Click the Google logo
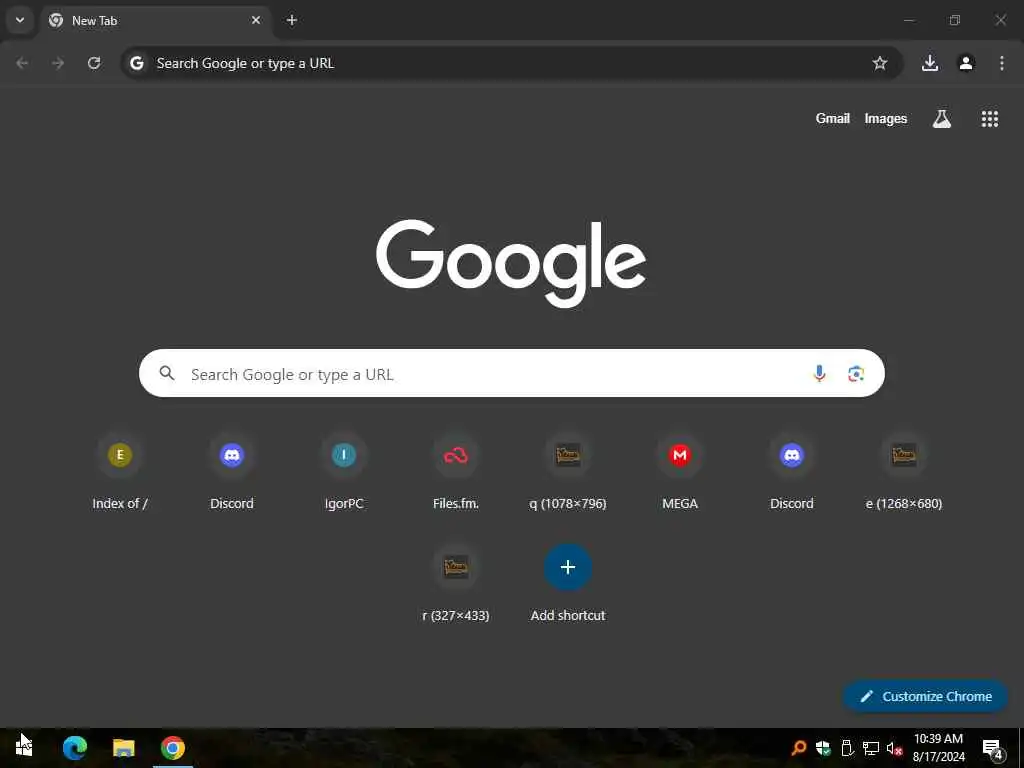 pyautogui.click(x=511, y=263)
